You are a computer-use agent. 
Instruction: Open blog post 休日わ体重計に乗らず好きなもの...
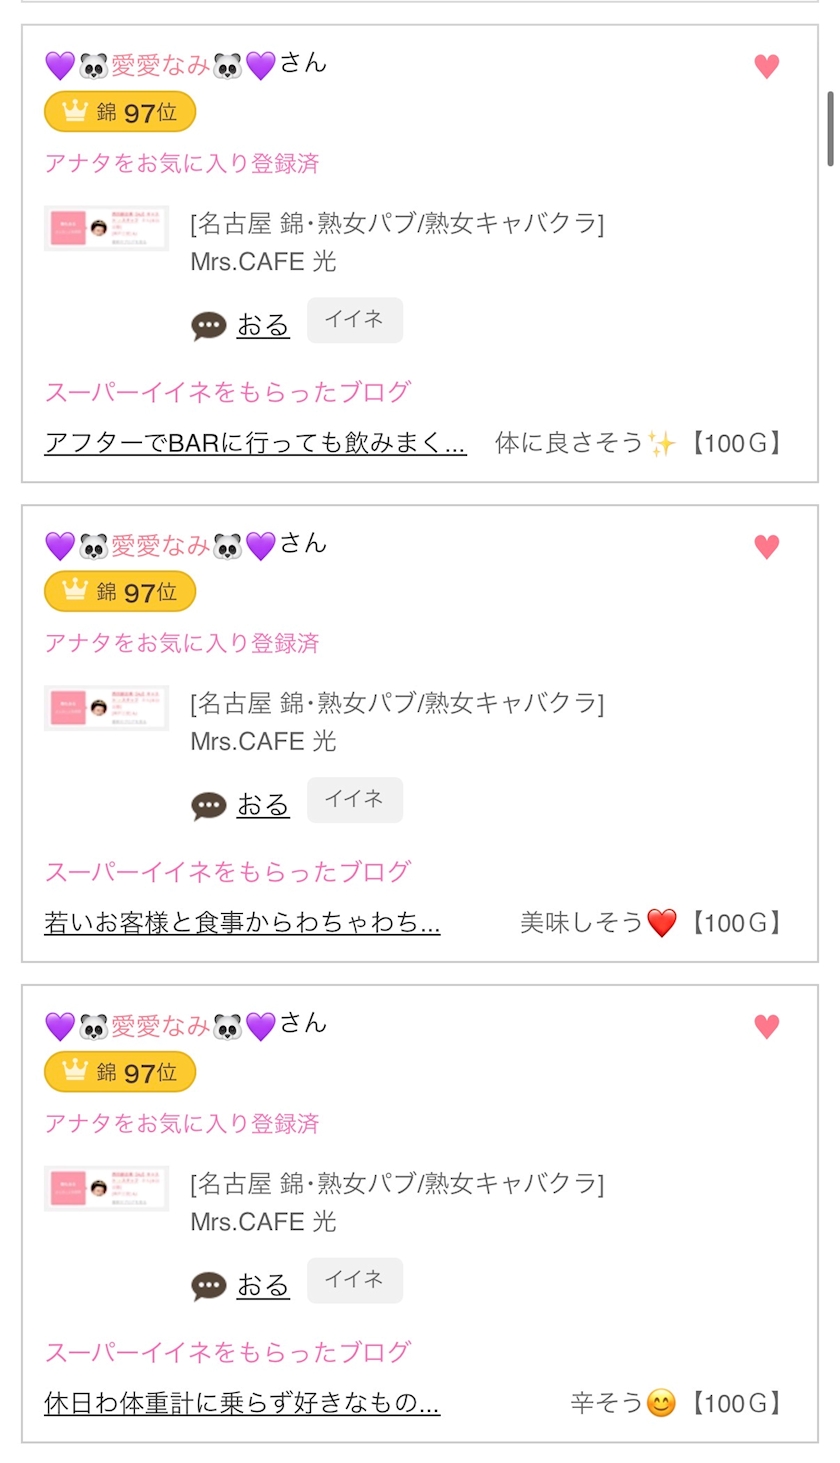(242, 1403)
